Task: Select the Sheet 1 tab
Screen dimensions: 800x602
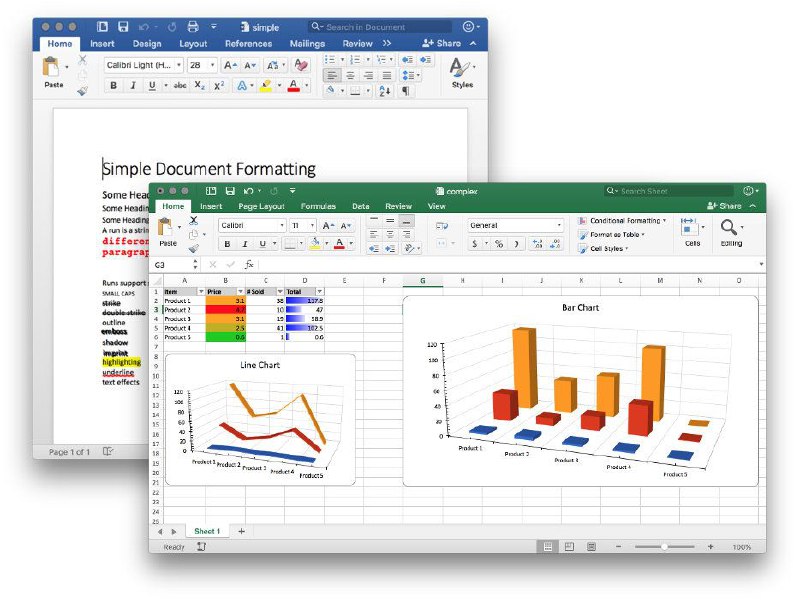Action: (x=207, y=531)
